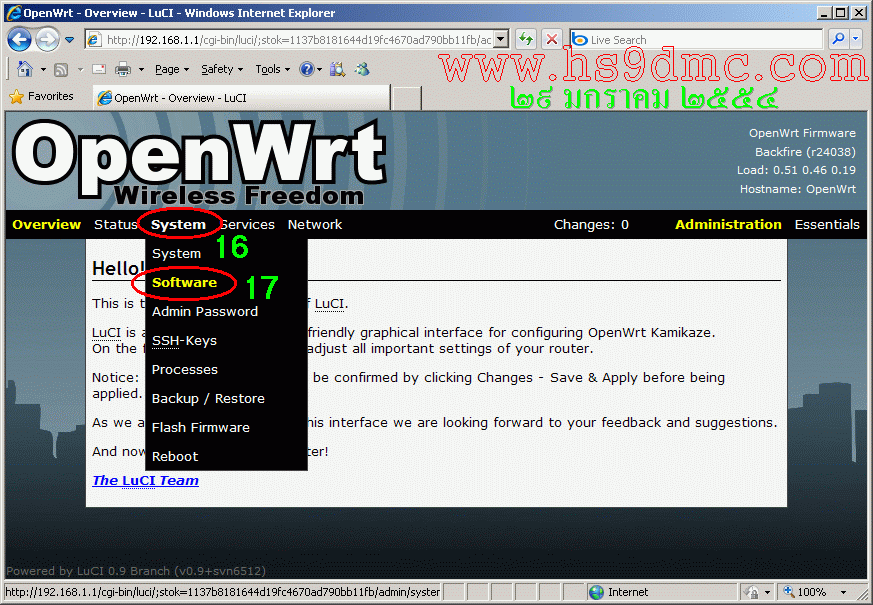Click the Powered by LuCI footer text

[x=136, y=571]
